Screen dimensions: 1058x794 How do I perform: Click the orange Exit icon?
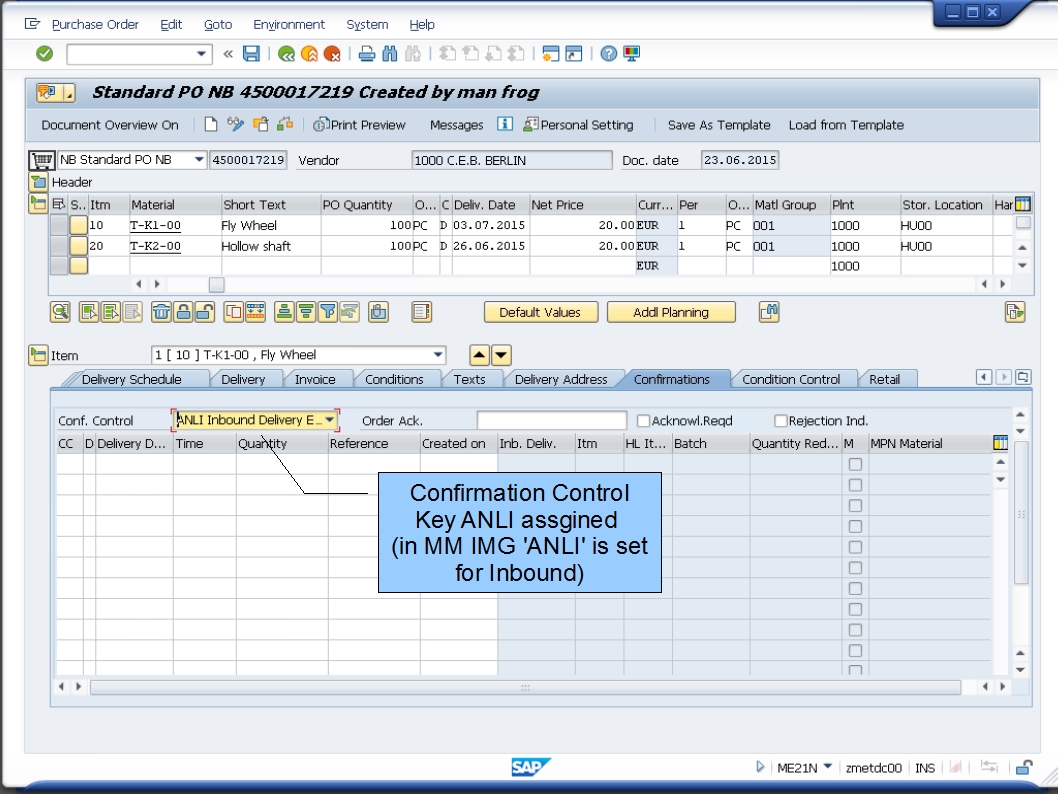point(309,54)
